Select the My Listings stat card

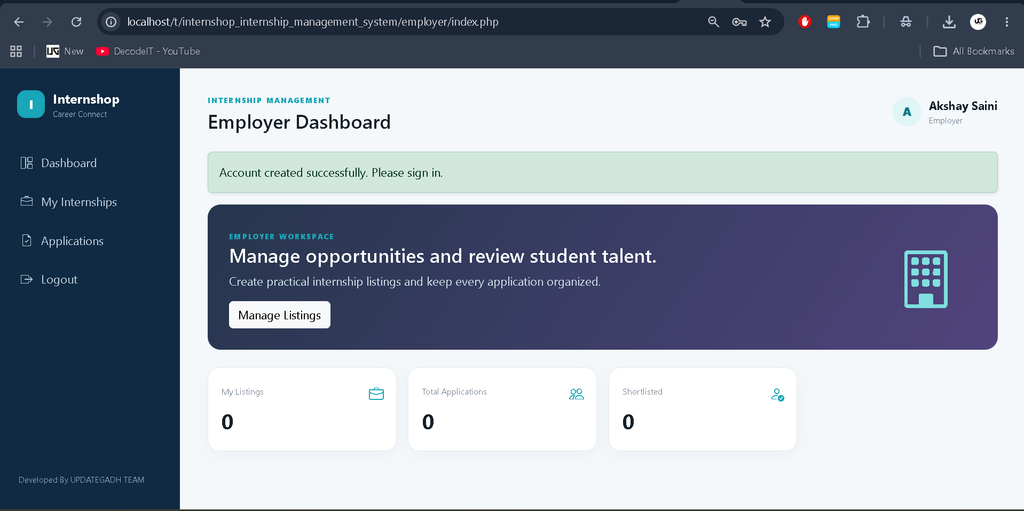[x=302, y=409]
